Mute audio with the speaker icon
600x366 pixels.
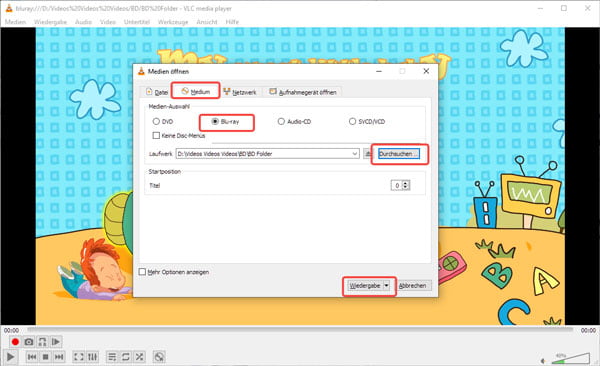[x=543, y=361]
